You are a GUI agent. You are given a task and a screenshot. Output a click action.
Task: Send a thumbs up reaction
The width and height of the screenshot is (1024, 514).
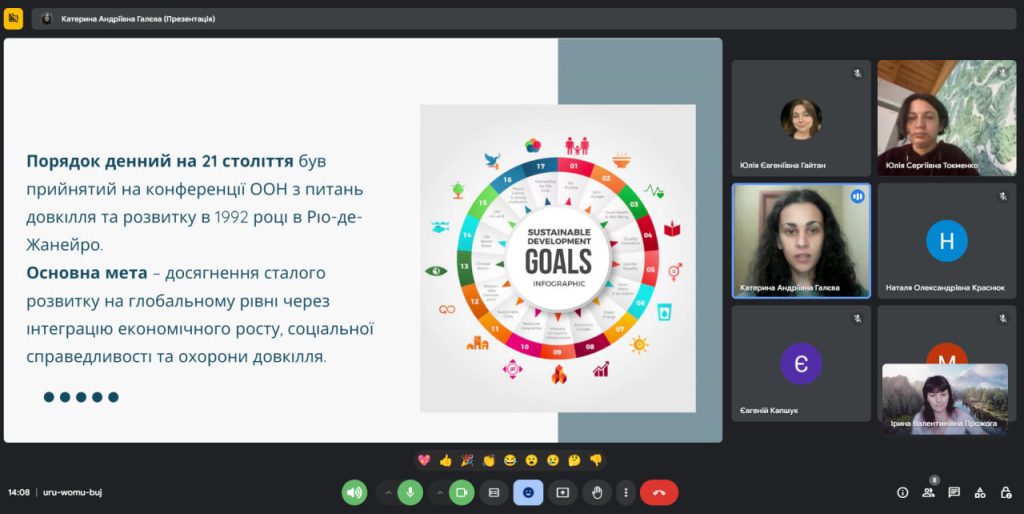(446, 460)
